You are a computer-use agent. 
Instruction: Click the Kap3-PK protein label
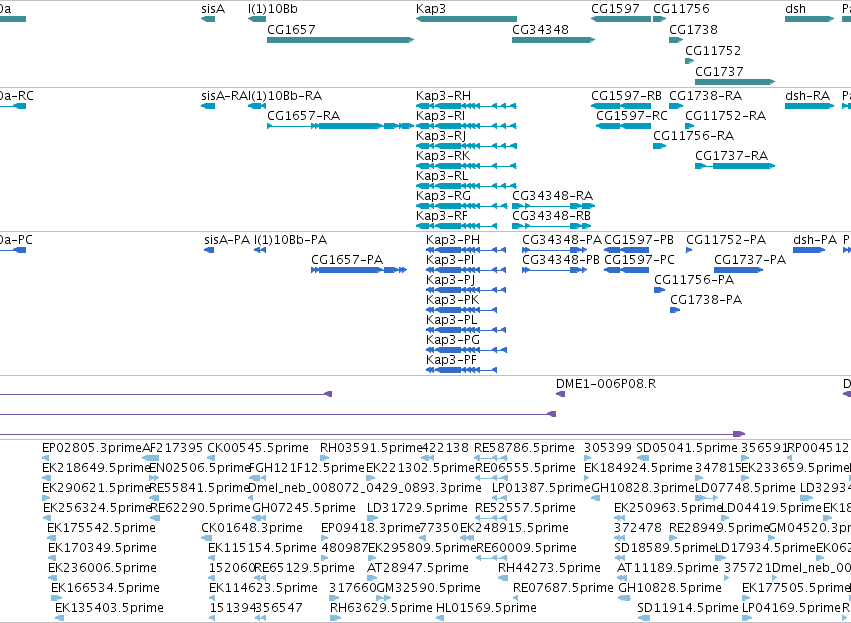453,300
